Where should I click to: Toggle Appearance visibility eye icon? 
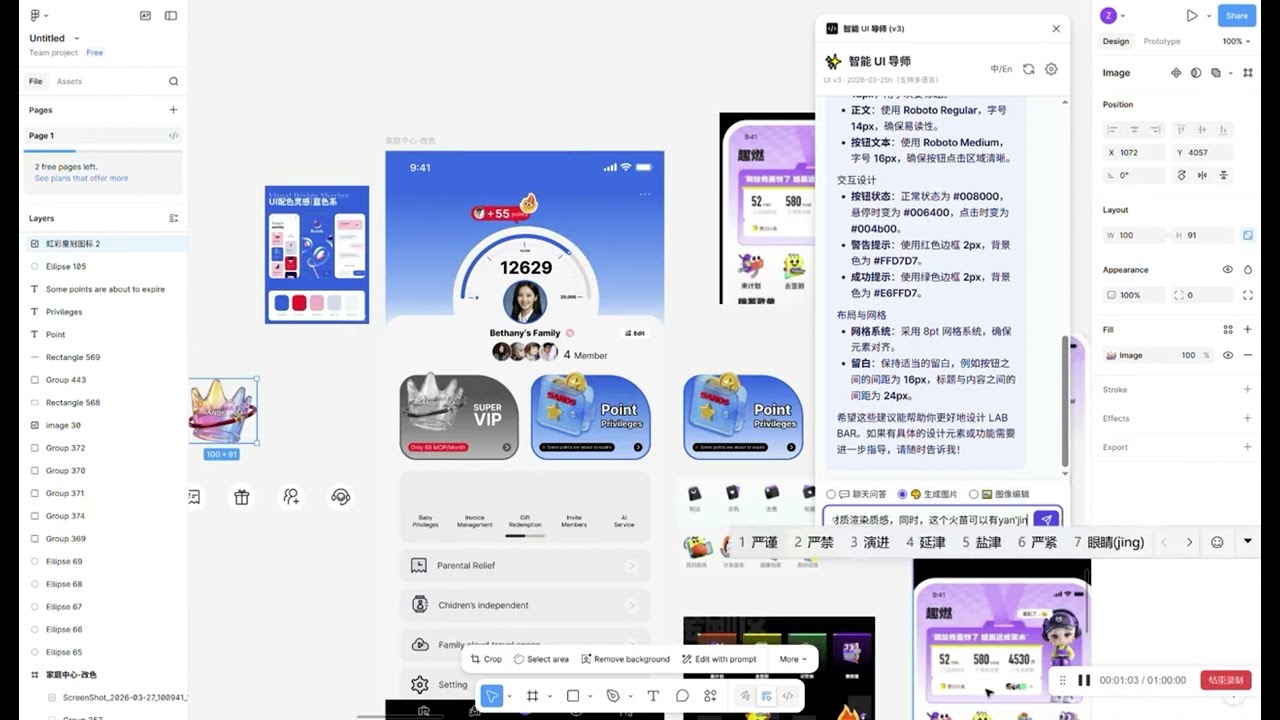(1227, 270)
